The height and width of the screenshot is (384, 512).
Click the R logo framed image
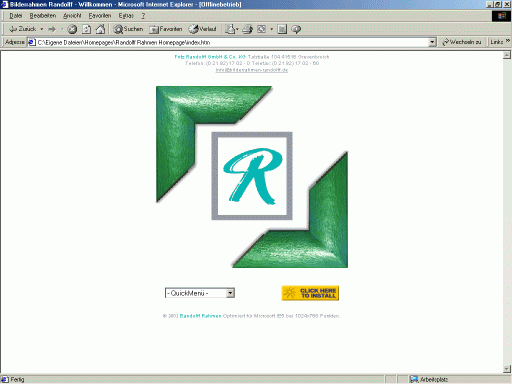(252, 176)
